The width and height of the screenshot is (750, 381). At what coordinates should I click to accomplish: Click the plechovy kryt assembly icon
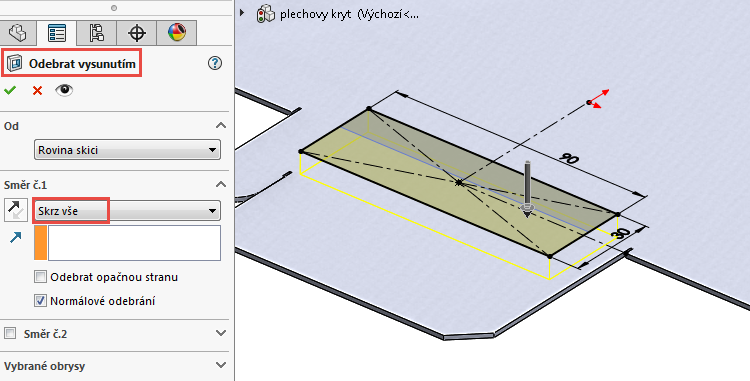[x=266, y=13]
